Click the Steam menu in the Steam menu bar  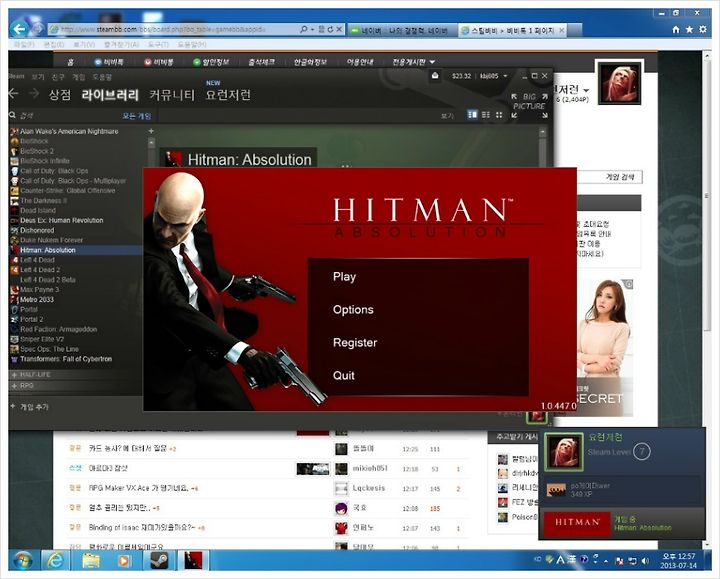(16, 76)
